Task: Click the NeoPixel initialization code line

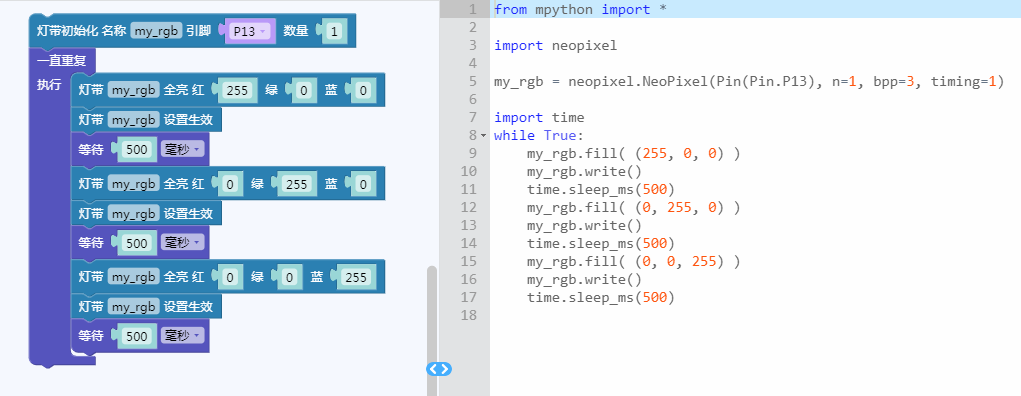Action: [749, 81]
